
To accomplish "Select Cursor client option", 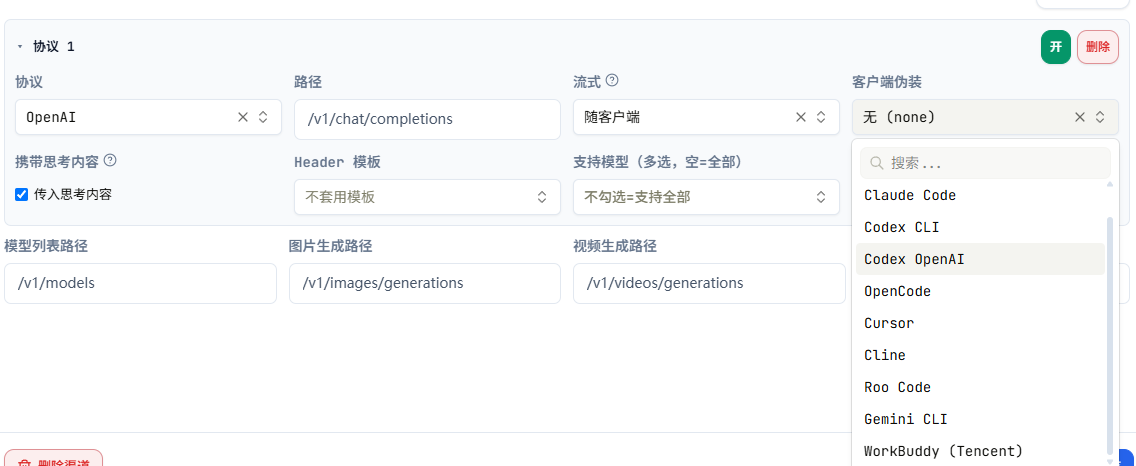I will tap(980, 323).
